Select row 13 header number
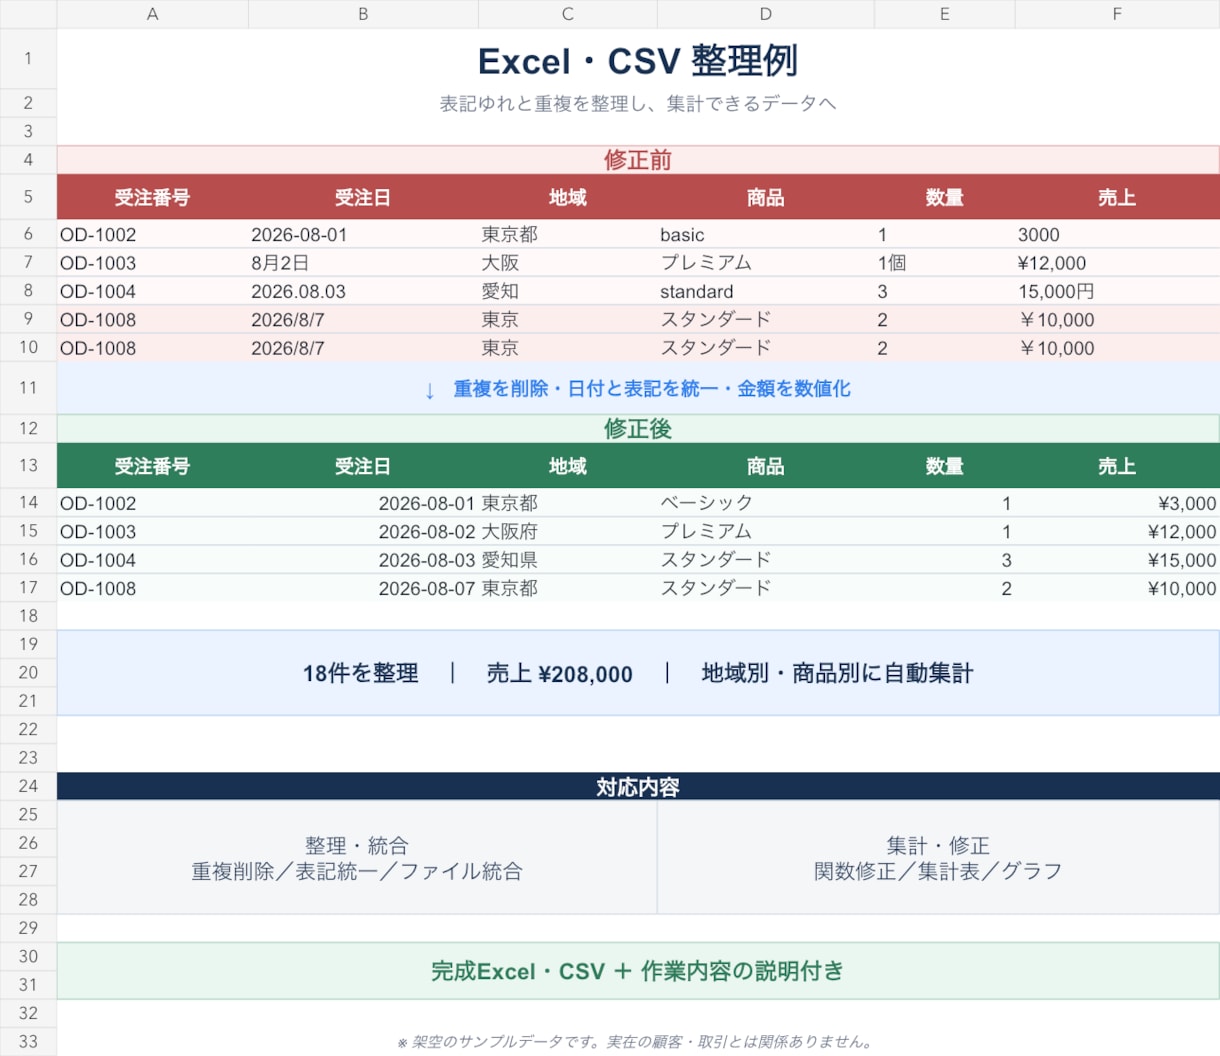 coord(28,465)
